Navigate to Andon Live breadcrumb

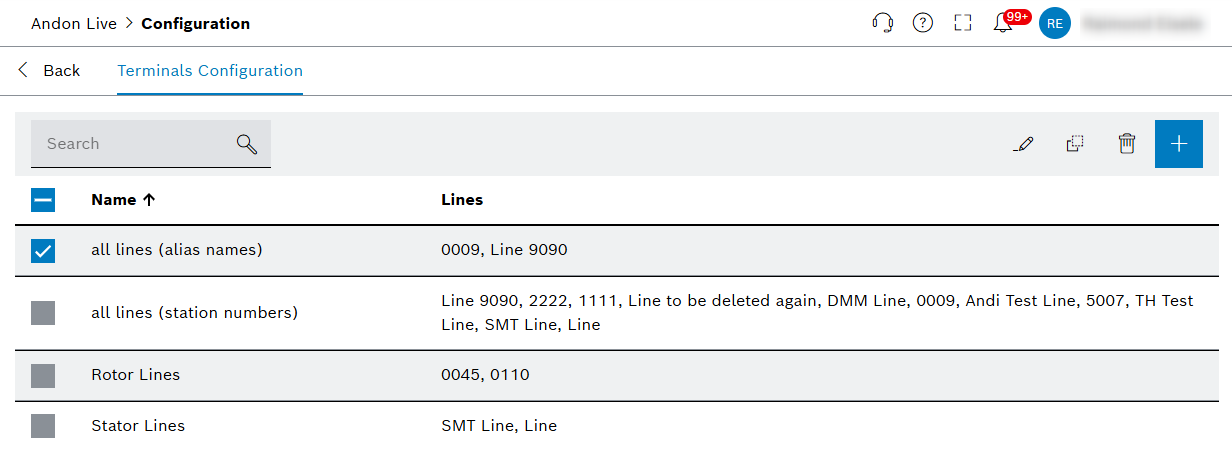tap(74, 23)
